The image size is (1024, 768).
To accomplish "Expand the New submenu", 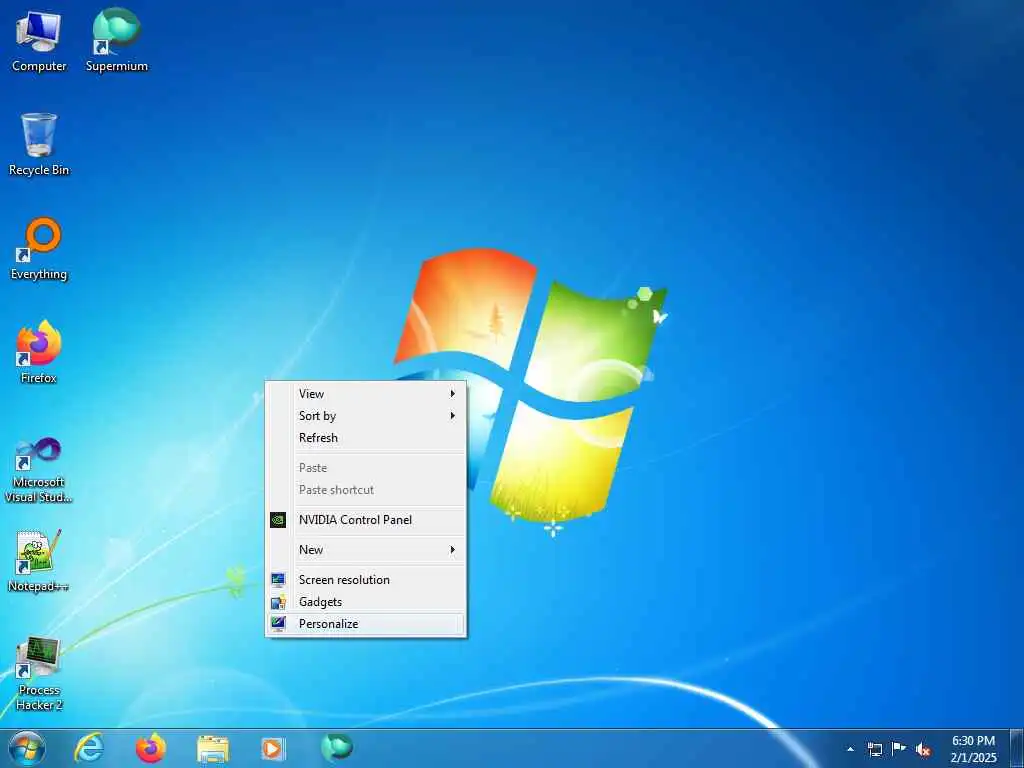I will point(366,550).
